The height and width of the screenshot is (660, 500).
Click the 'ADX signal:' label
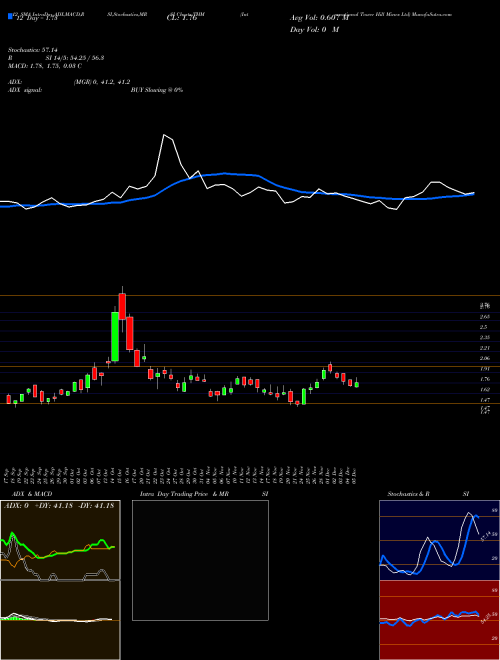(x=25, y=90)
